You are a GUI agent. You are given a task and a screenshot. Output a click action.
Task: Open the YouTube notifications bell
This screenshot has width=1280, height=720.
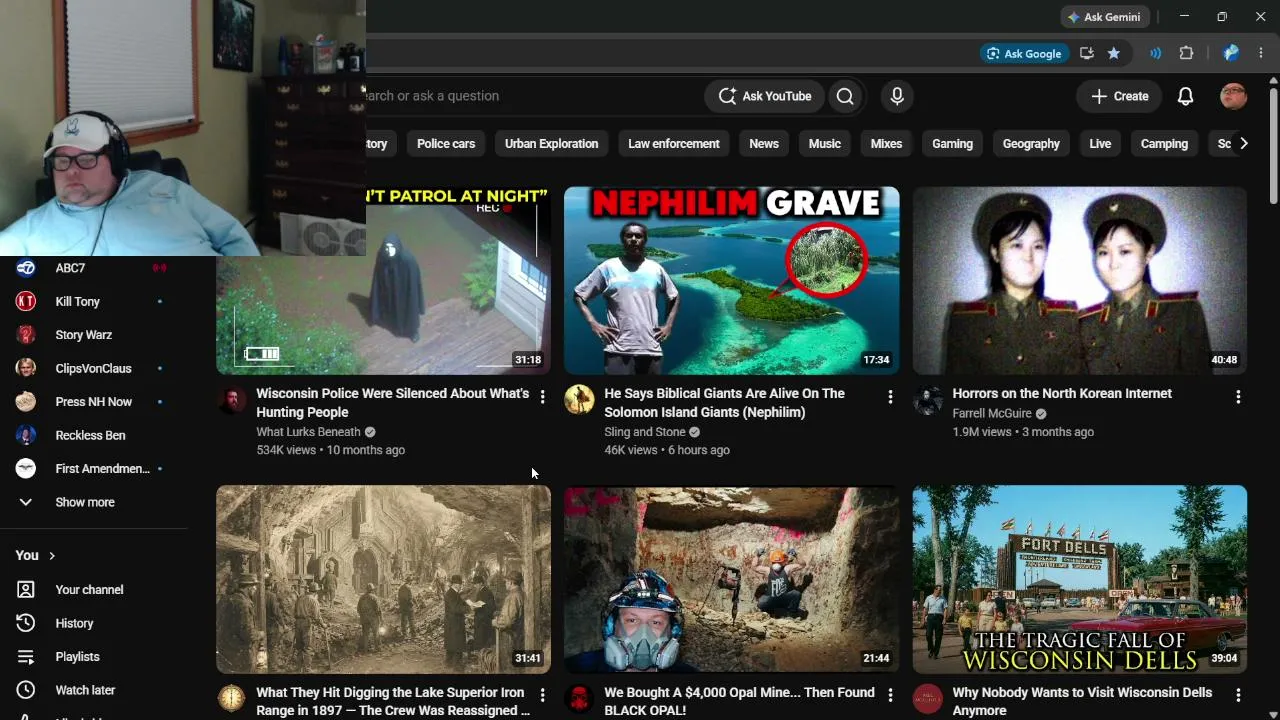[x=1185, y=96]
